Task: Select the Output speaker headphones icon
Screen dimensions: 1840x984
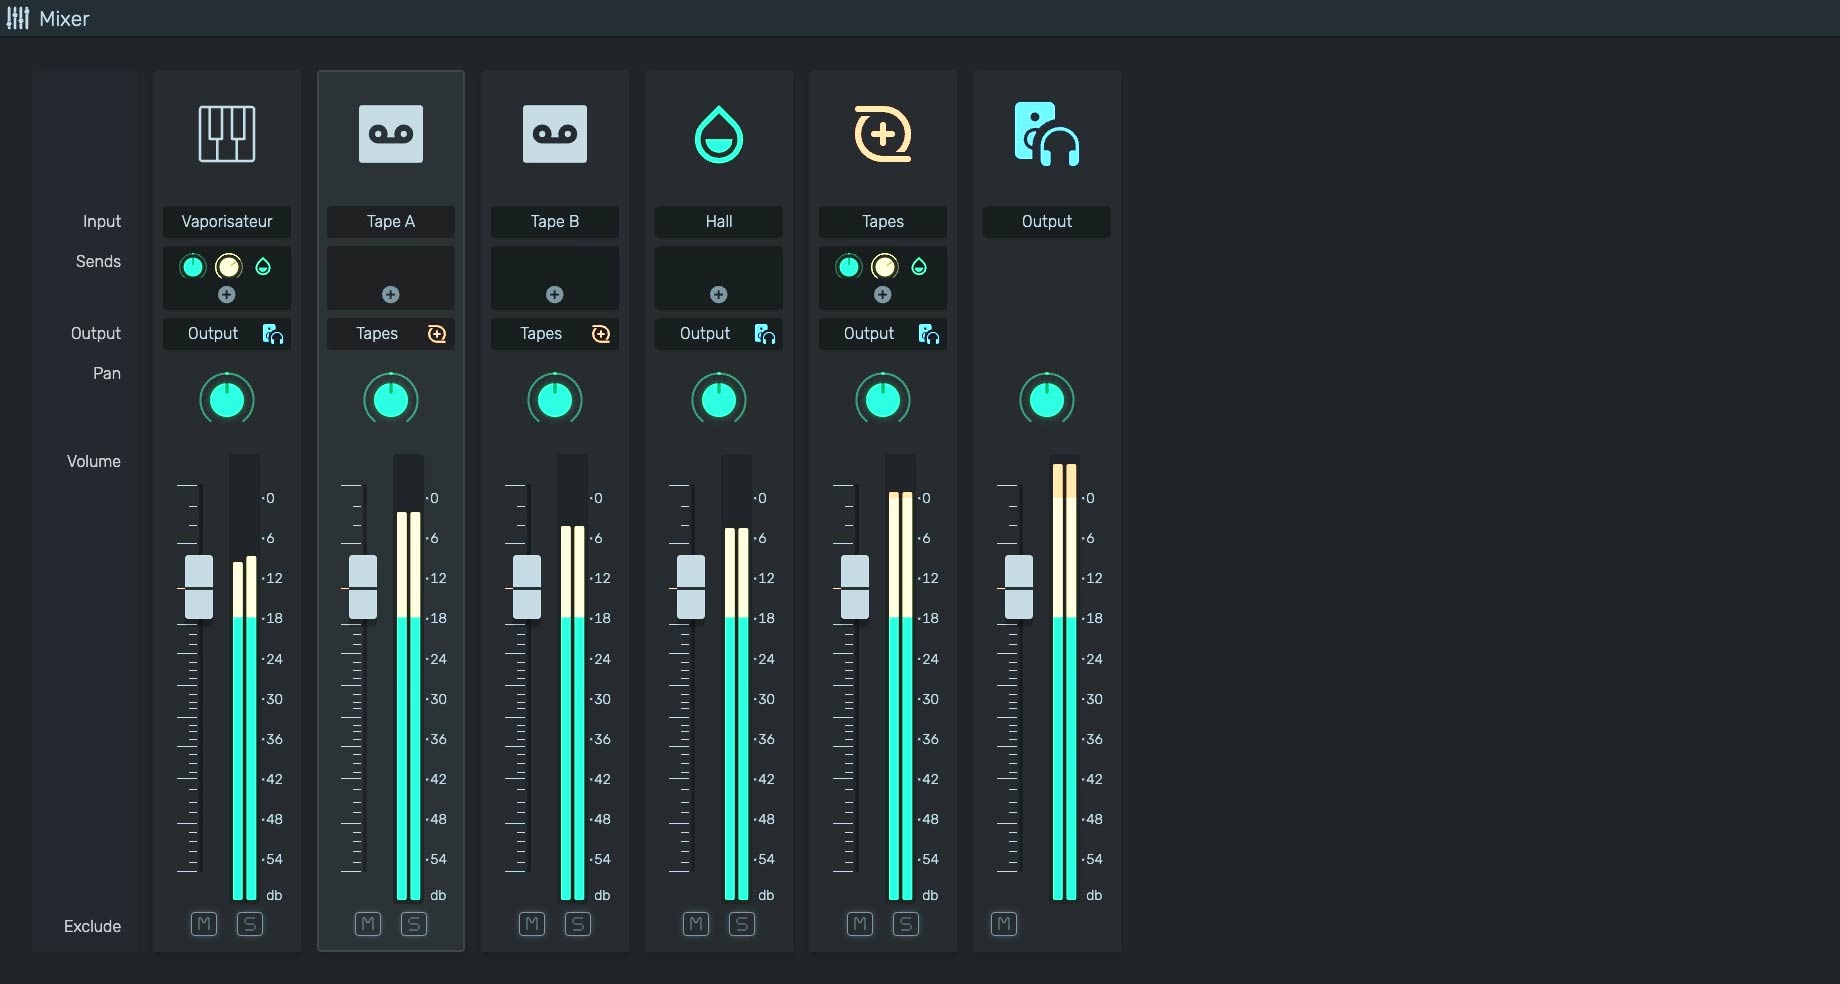Action: 1047,134
